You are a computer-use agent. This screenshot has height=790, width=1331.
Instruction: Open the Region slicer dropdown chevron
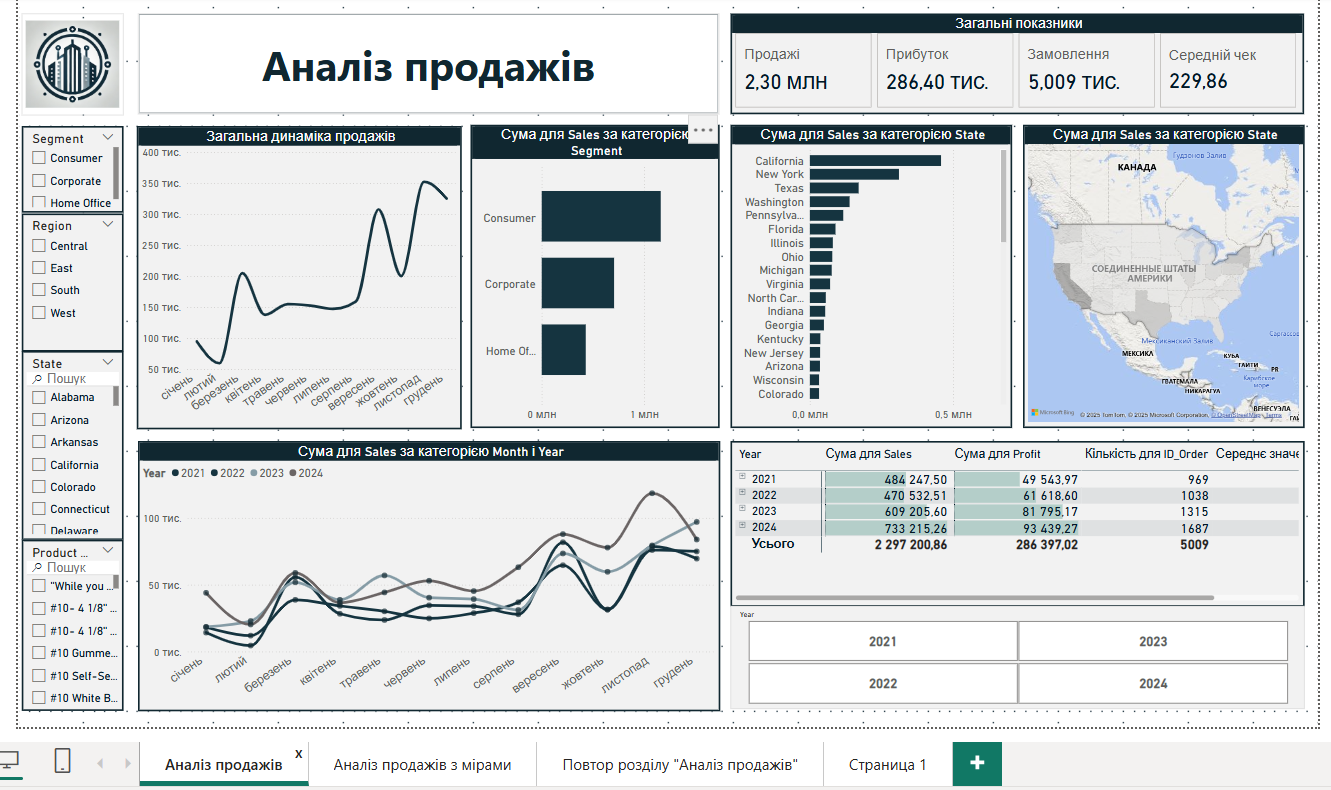pos(108,226)
